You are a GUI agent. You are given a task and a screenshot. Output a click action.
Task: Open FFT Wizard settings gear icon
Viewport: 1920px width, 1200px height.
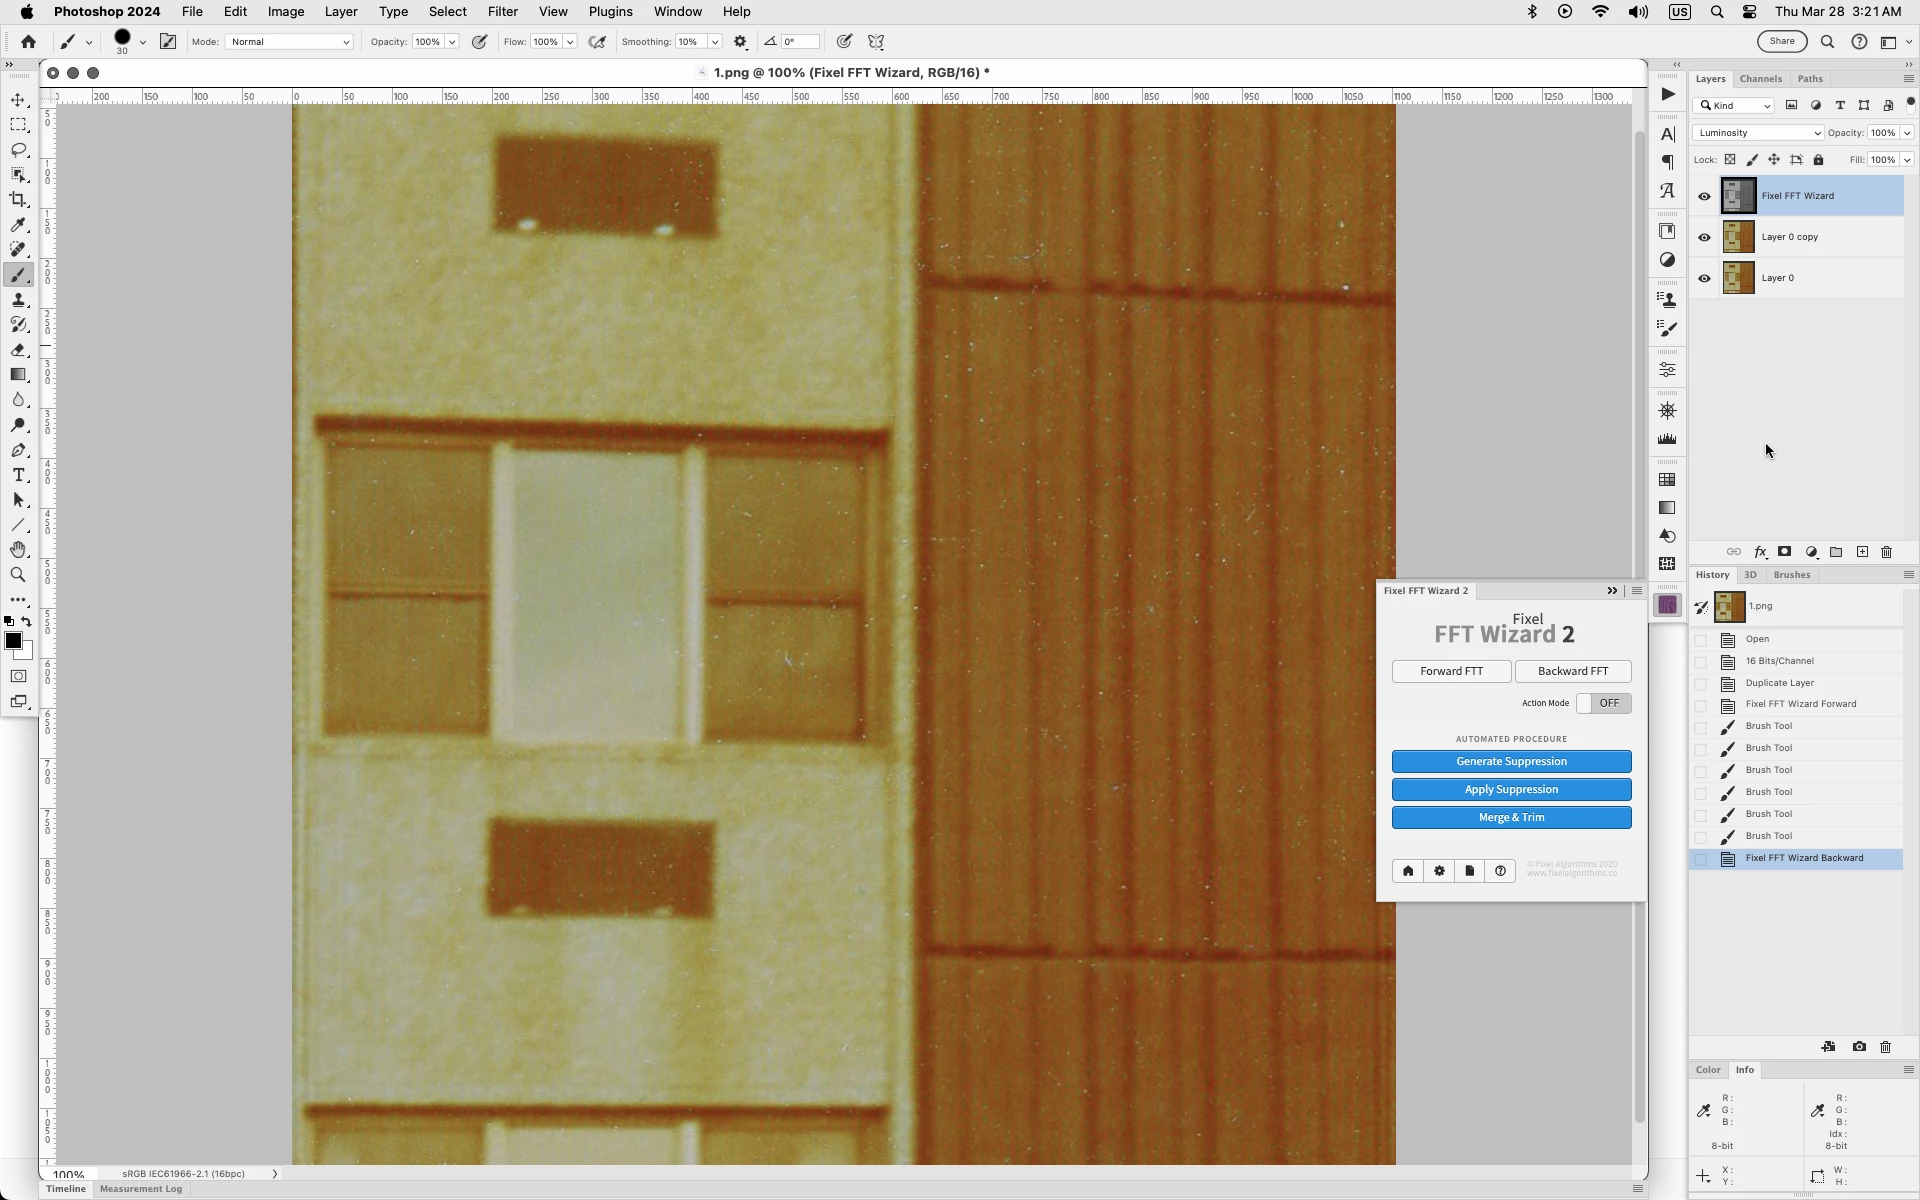[x=1439, y=871]
